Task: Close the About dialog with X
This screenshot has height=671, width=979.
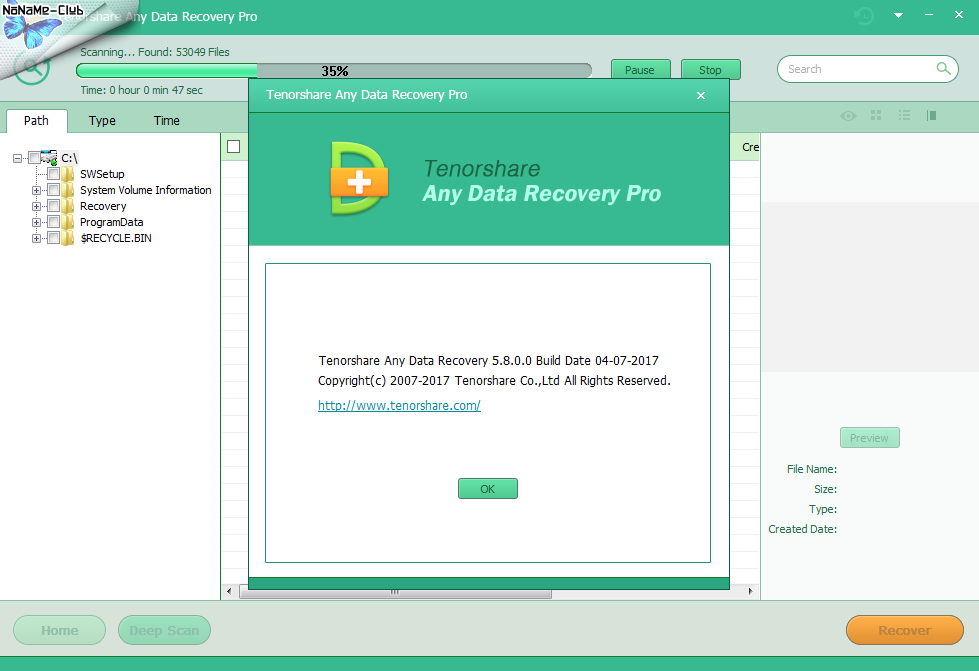Action: [701, 95]
